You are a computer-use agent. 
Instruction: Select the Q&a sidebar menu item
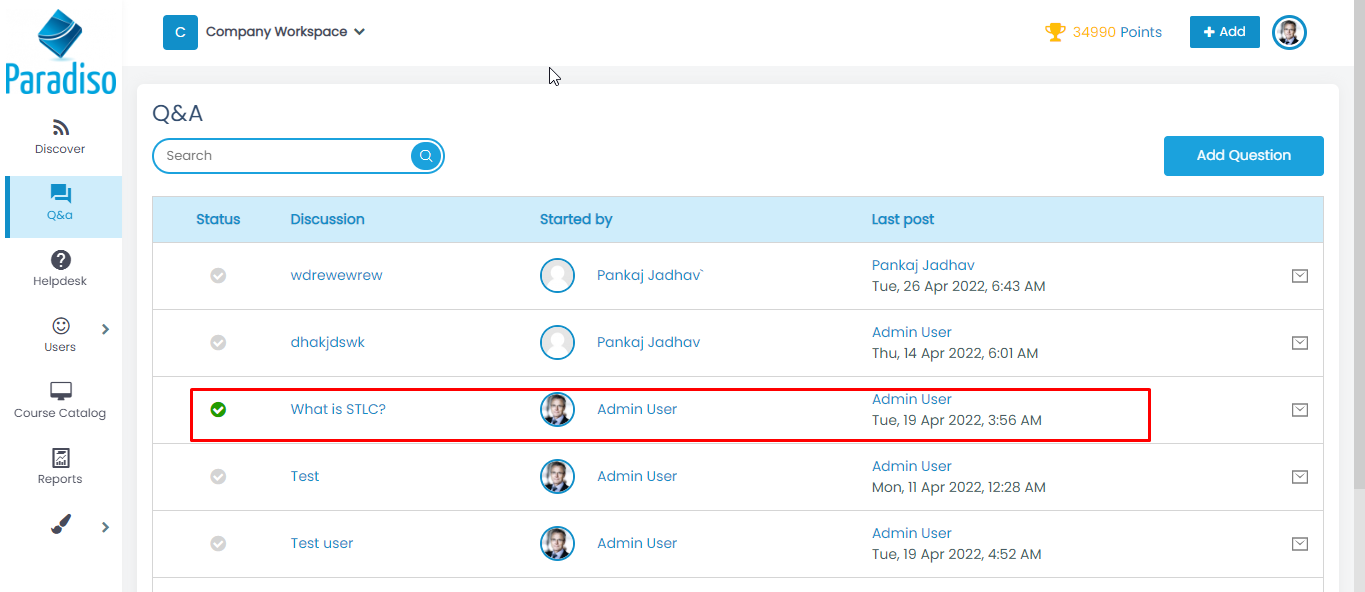pos(60,203)
